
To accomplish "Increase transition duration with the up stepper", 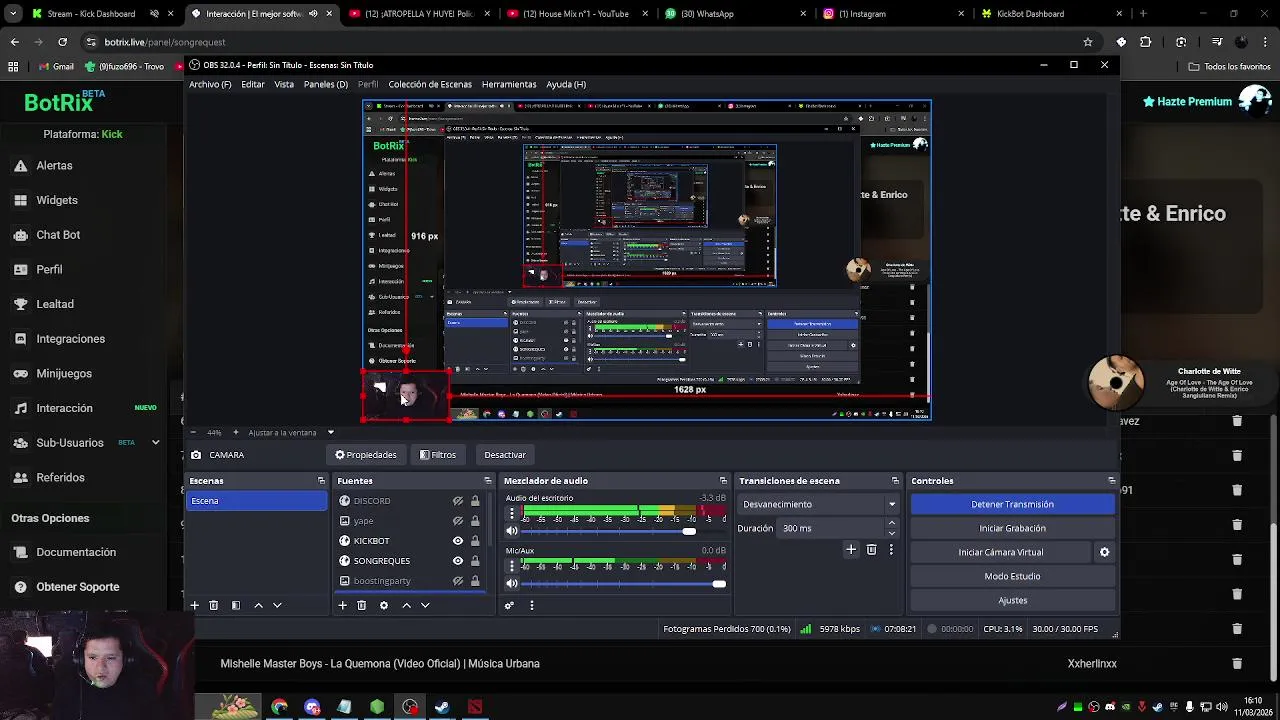I will 892,524.
